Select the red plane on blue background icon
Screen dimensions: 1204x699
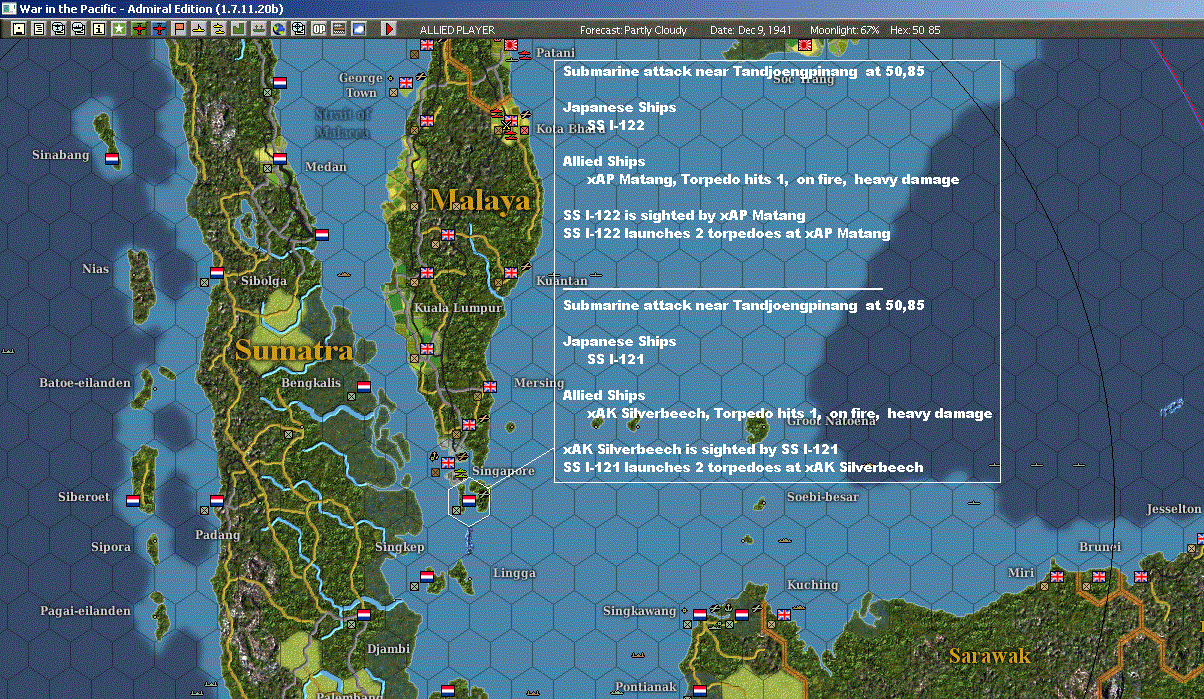point(159,29)
